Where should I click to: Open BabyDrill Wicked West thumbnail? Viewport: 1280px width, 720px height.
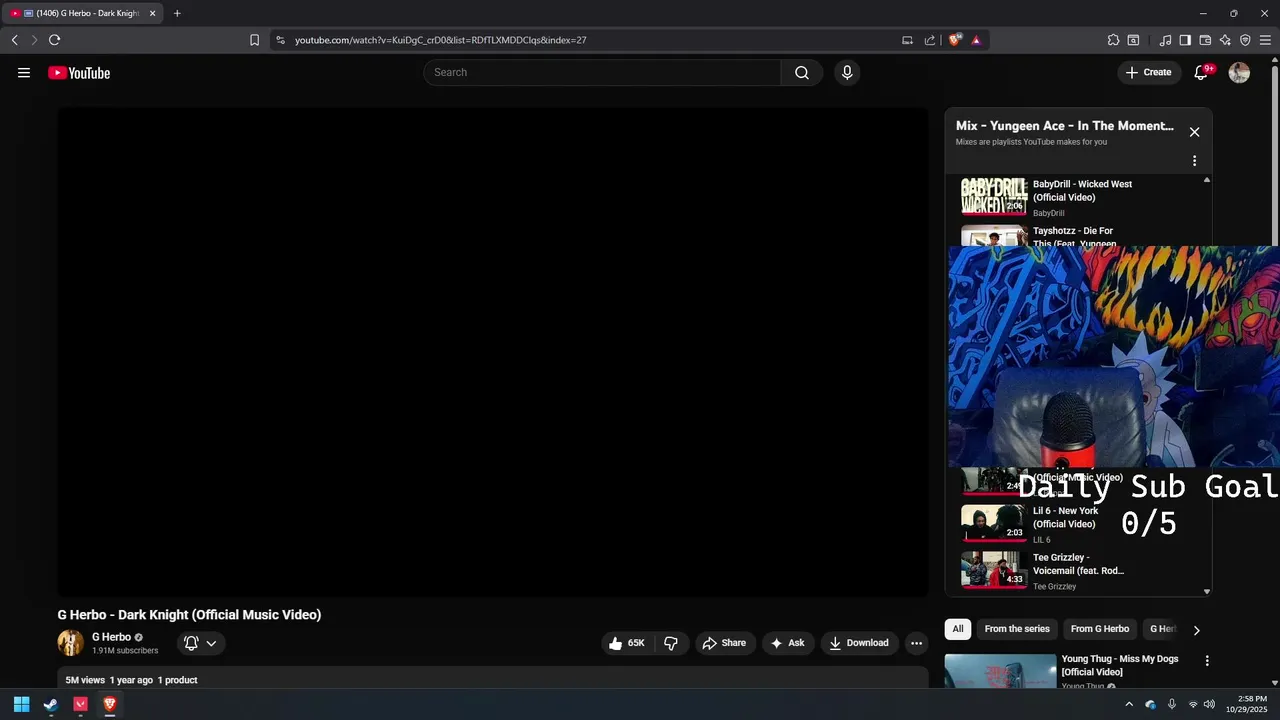(994, 196)
